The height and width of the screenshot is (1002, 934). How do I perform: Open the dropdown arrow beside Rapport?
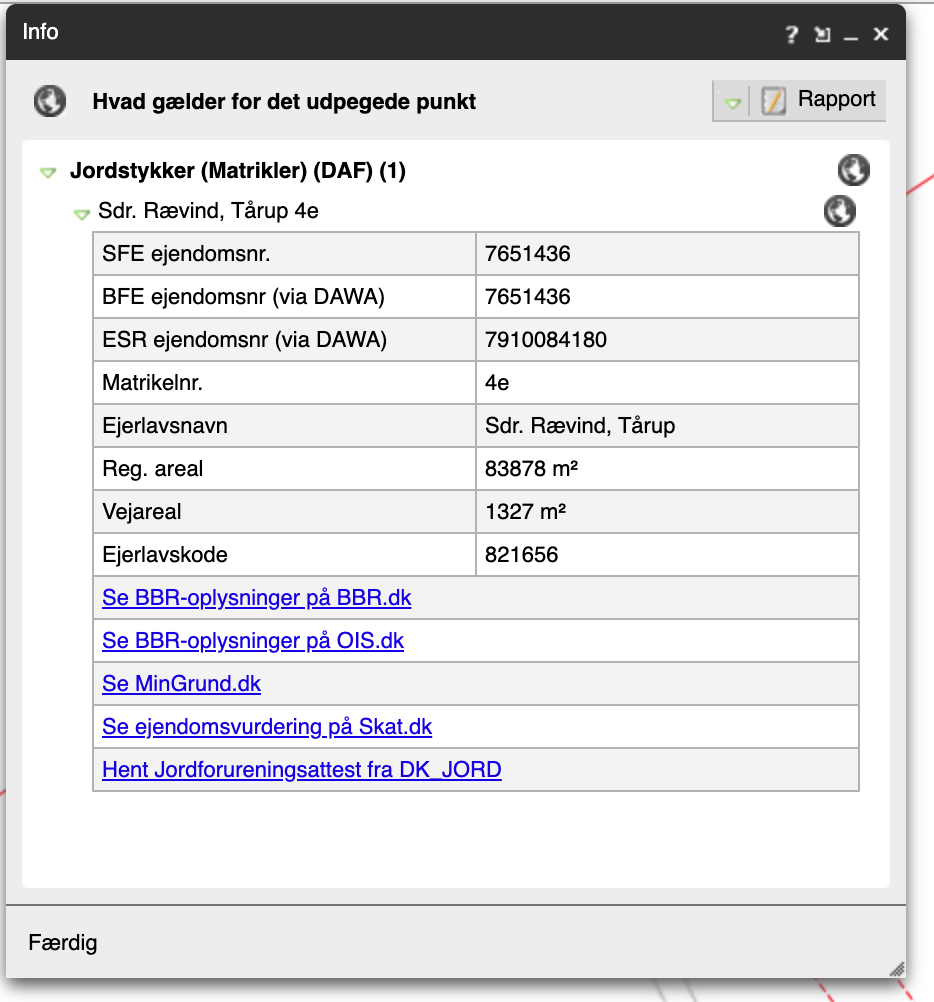(x=734, y=102)
